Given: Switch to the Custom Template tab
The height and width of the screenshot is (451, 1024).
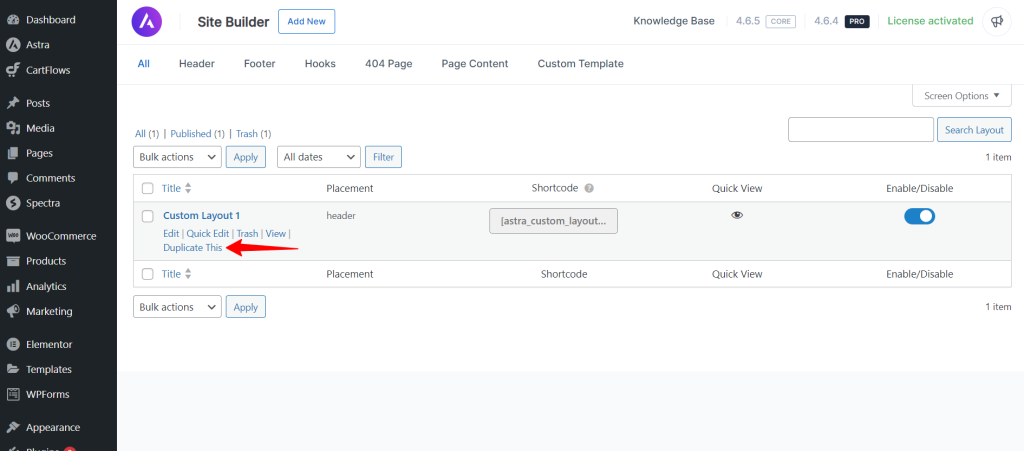Looking at the screenshot, I should pos(580,64).
